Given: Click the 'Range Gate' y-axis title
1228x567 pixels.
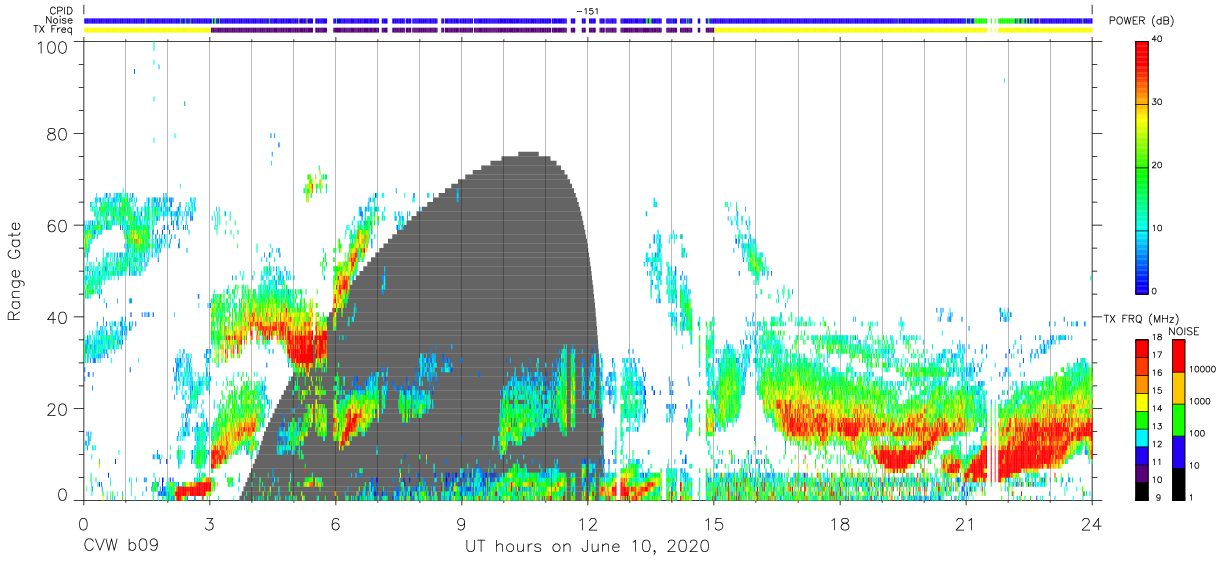Looking at the screenshot, I should tap(15, 272).
